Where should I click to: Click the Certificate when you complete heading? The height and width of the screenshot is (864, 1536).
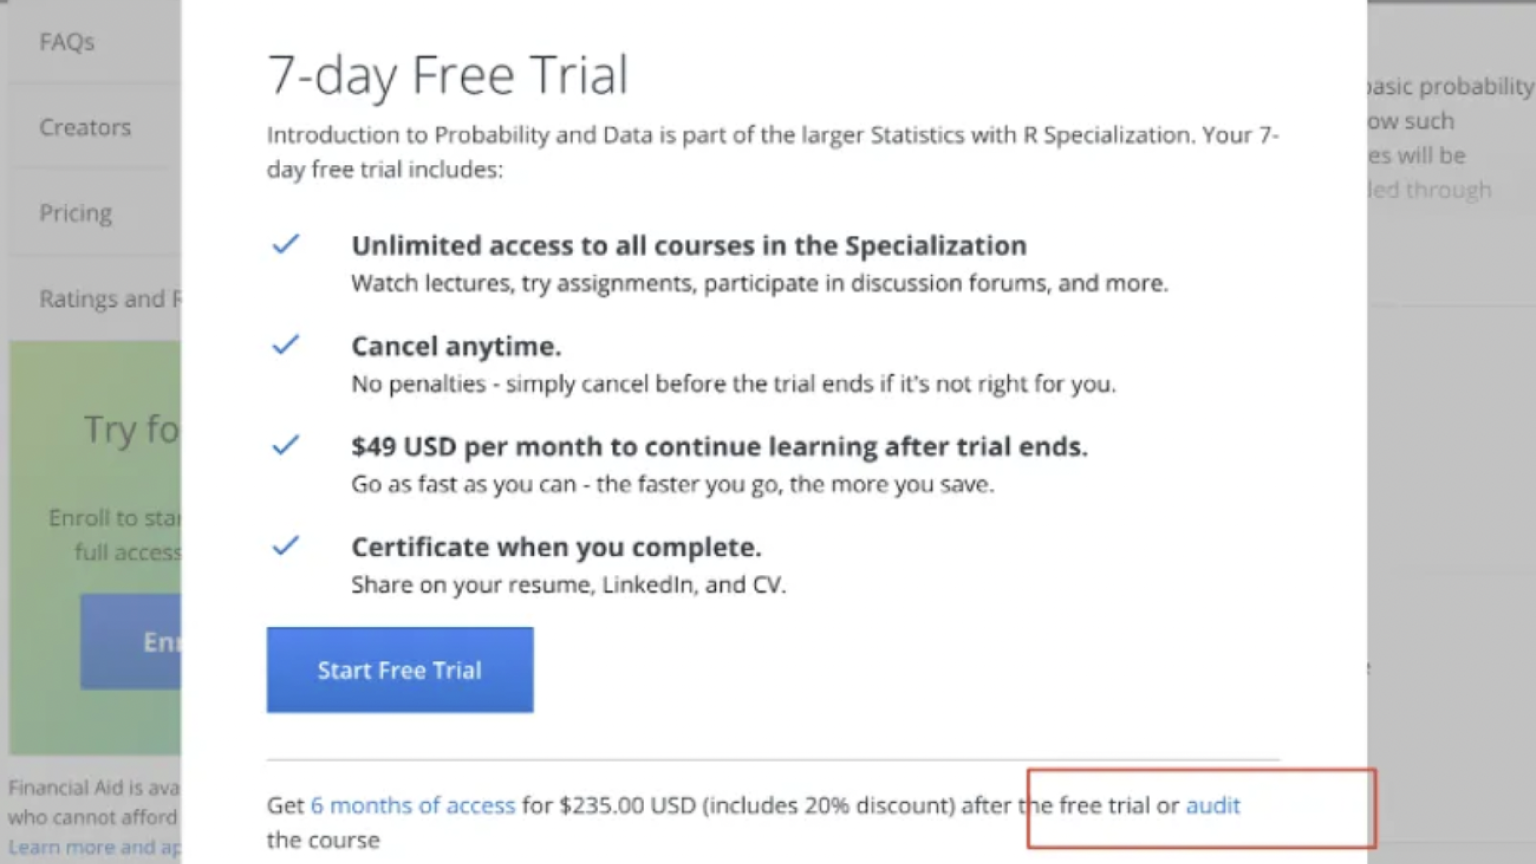pyautogui.click(x=556, y=547)
